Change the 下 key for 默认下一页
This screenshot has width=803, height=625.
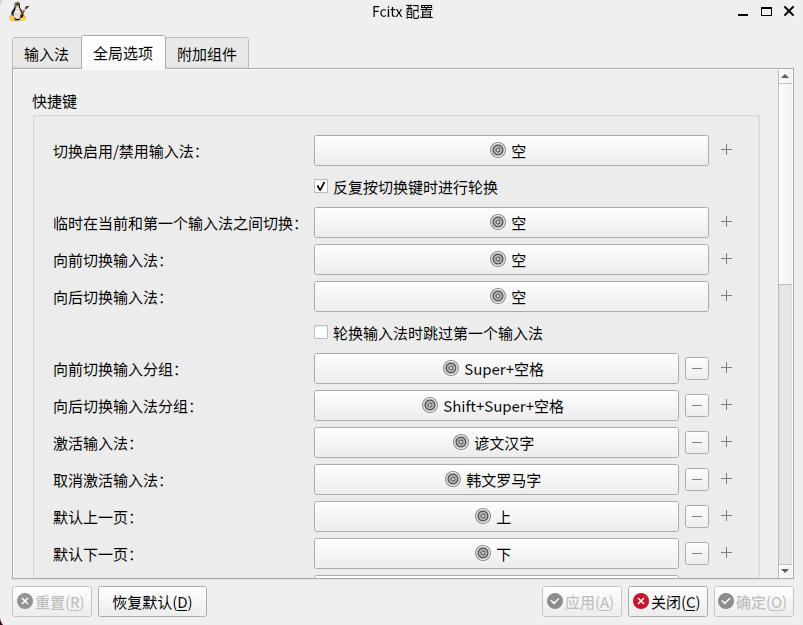[x=496, y=553]
